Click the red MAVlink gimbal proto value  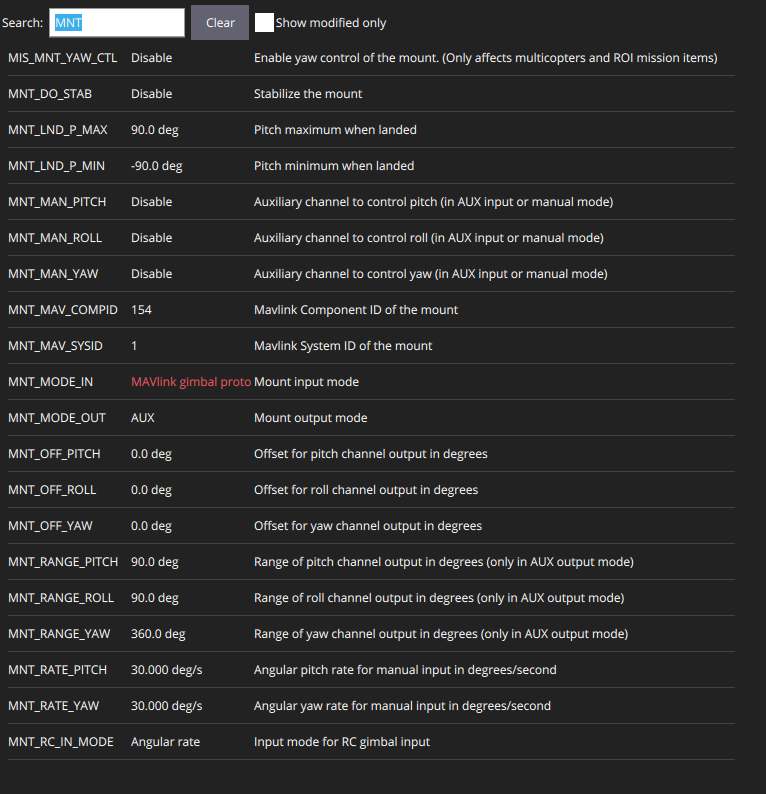191,381
